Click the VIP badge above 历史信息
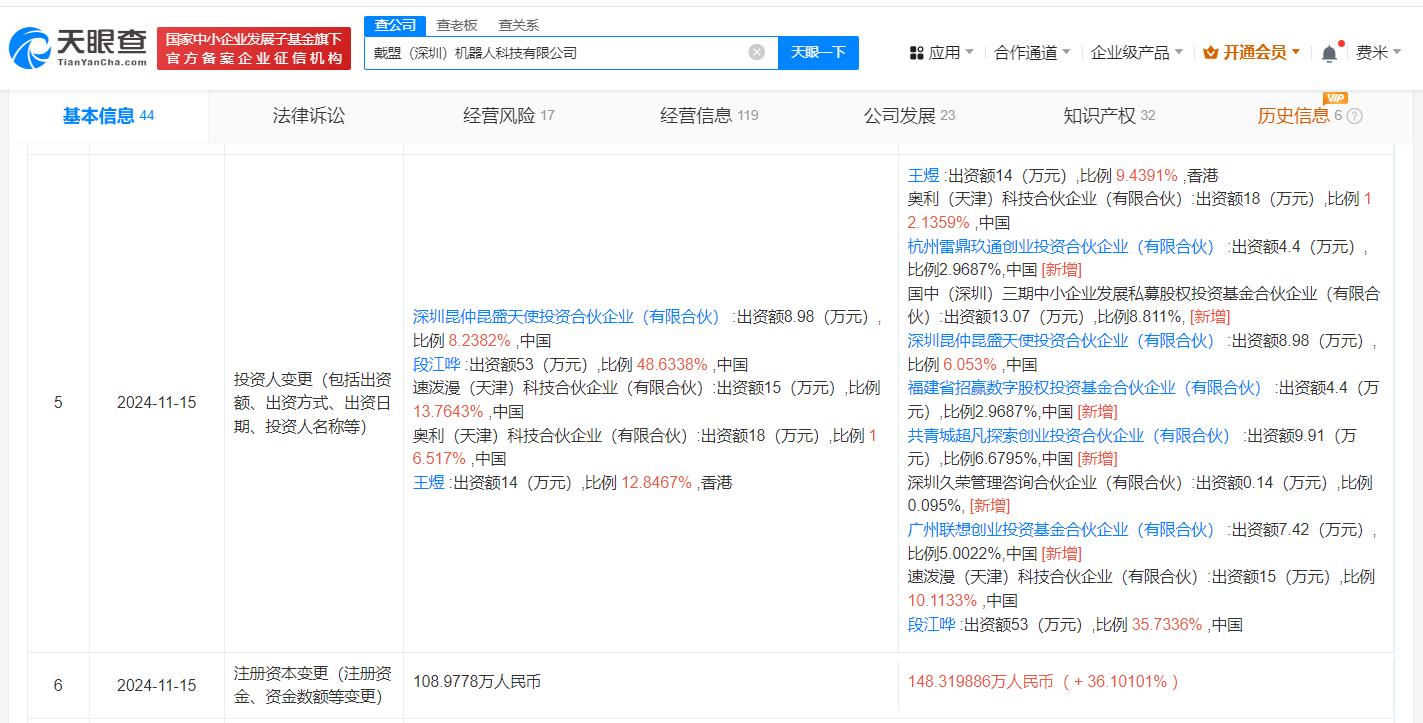1423x723 pixels. coord(1335,97)
